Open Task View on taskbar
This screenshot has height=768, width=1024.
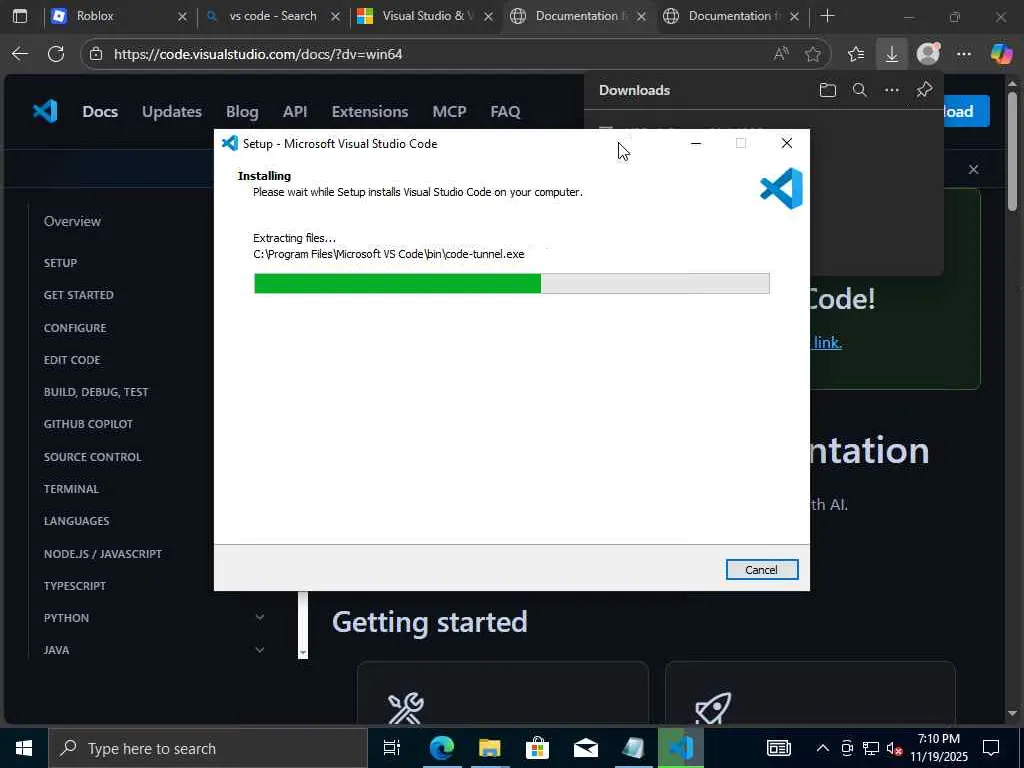click(x=392, y=748)
